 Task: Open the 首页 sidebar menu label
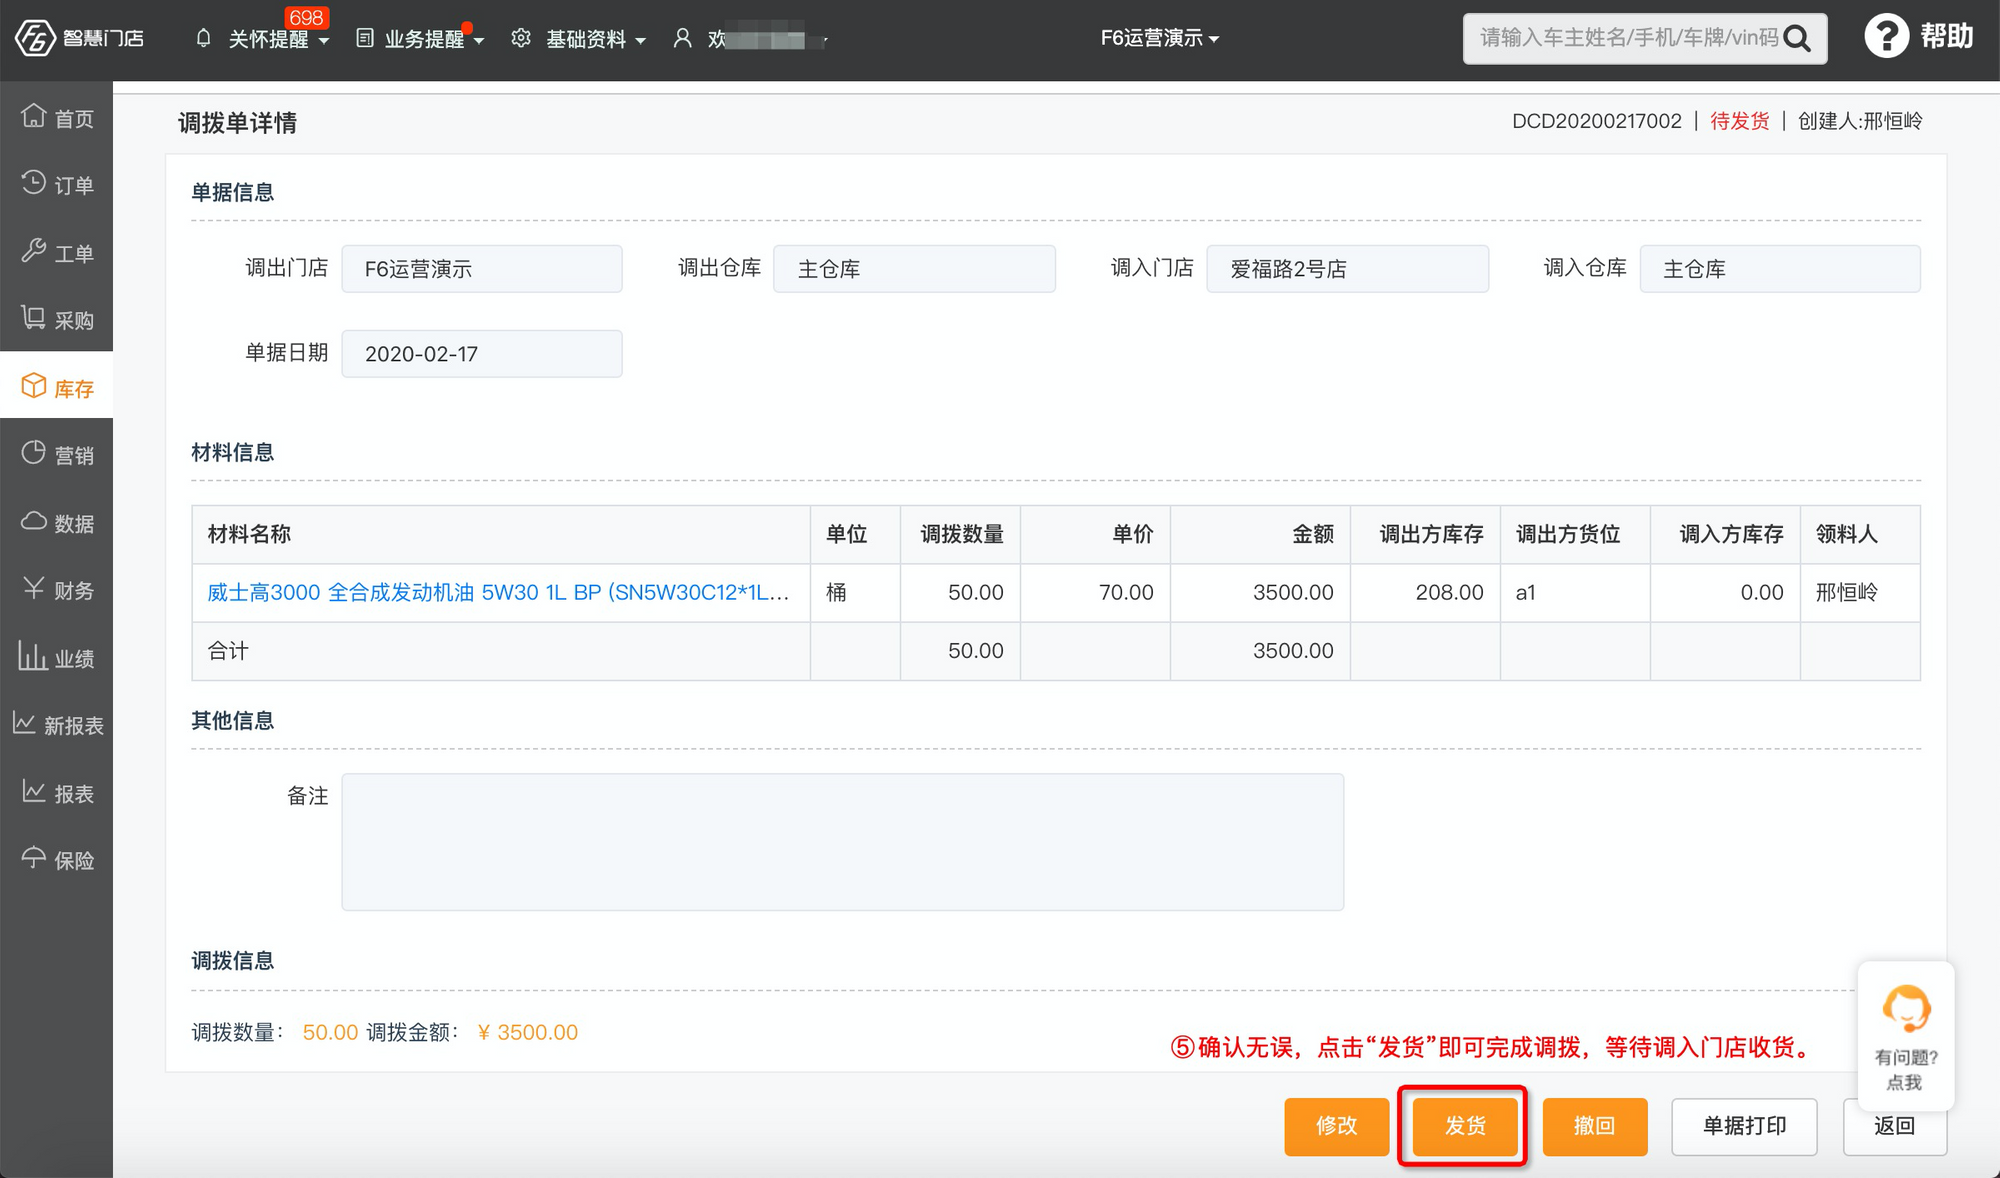(74, 119)
